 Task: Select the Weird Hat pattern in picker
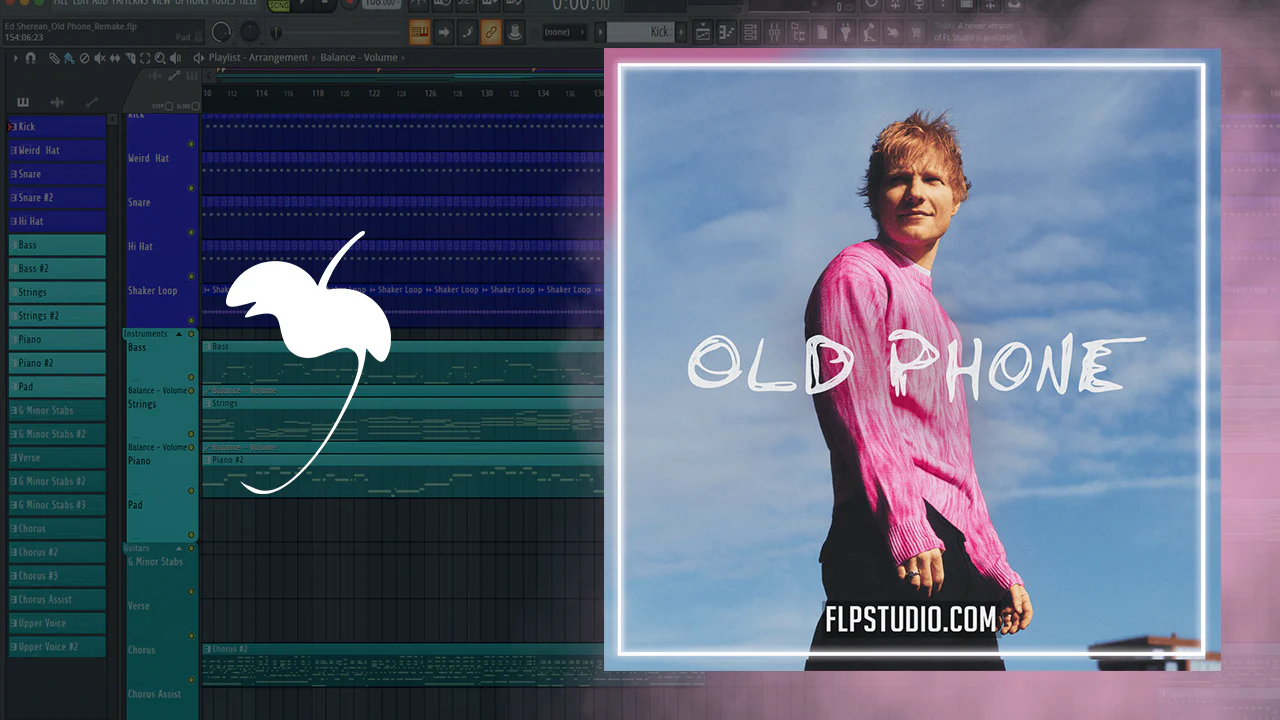57,150
